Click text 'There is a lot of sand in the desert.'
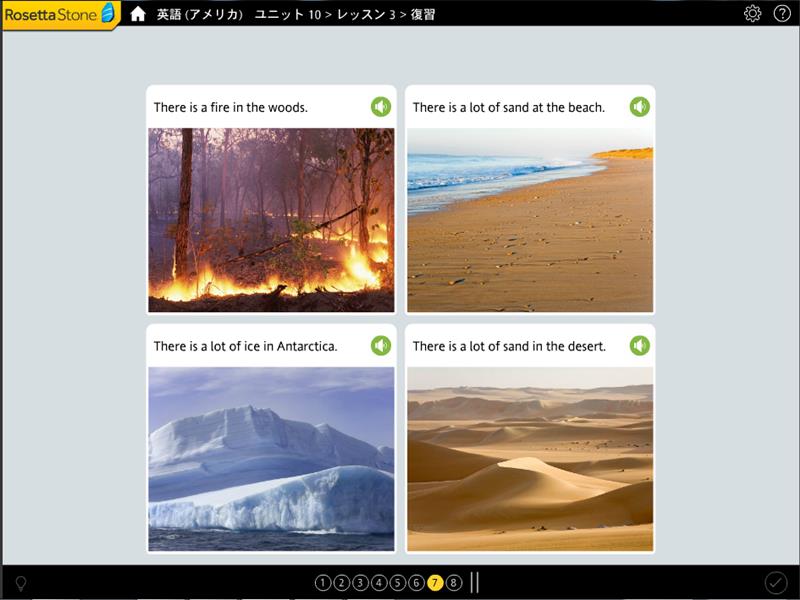 (509, 346)
